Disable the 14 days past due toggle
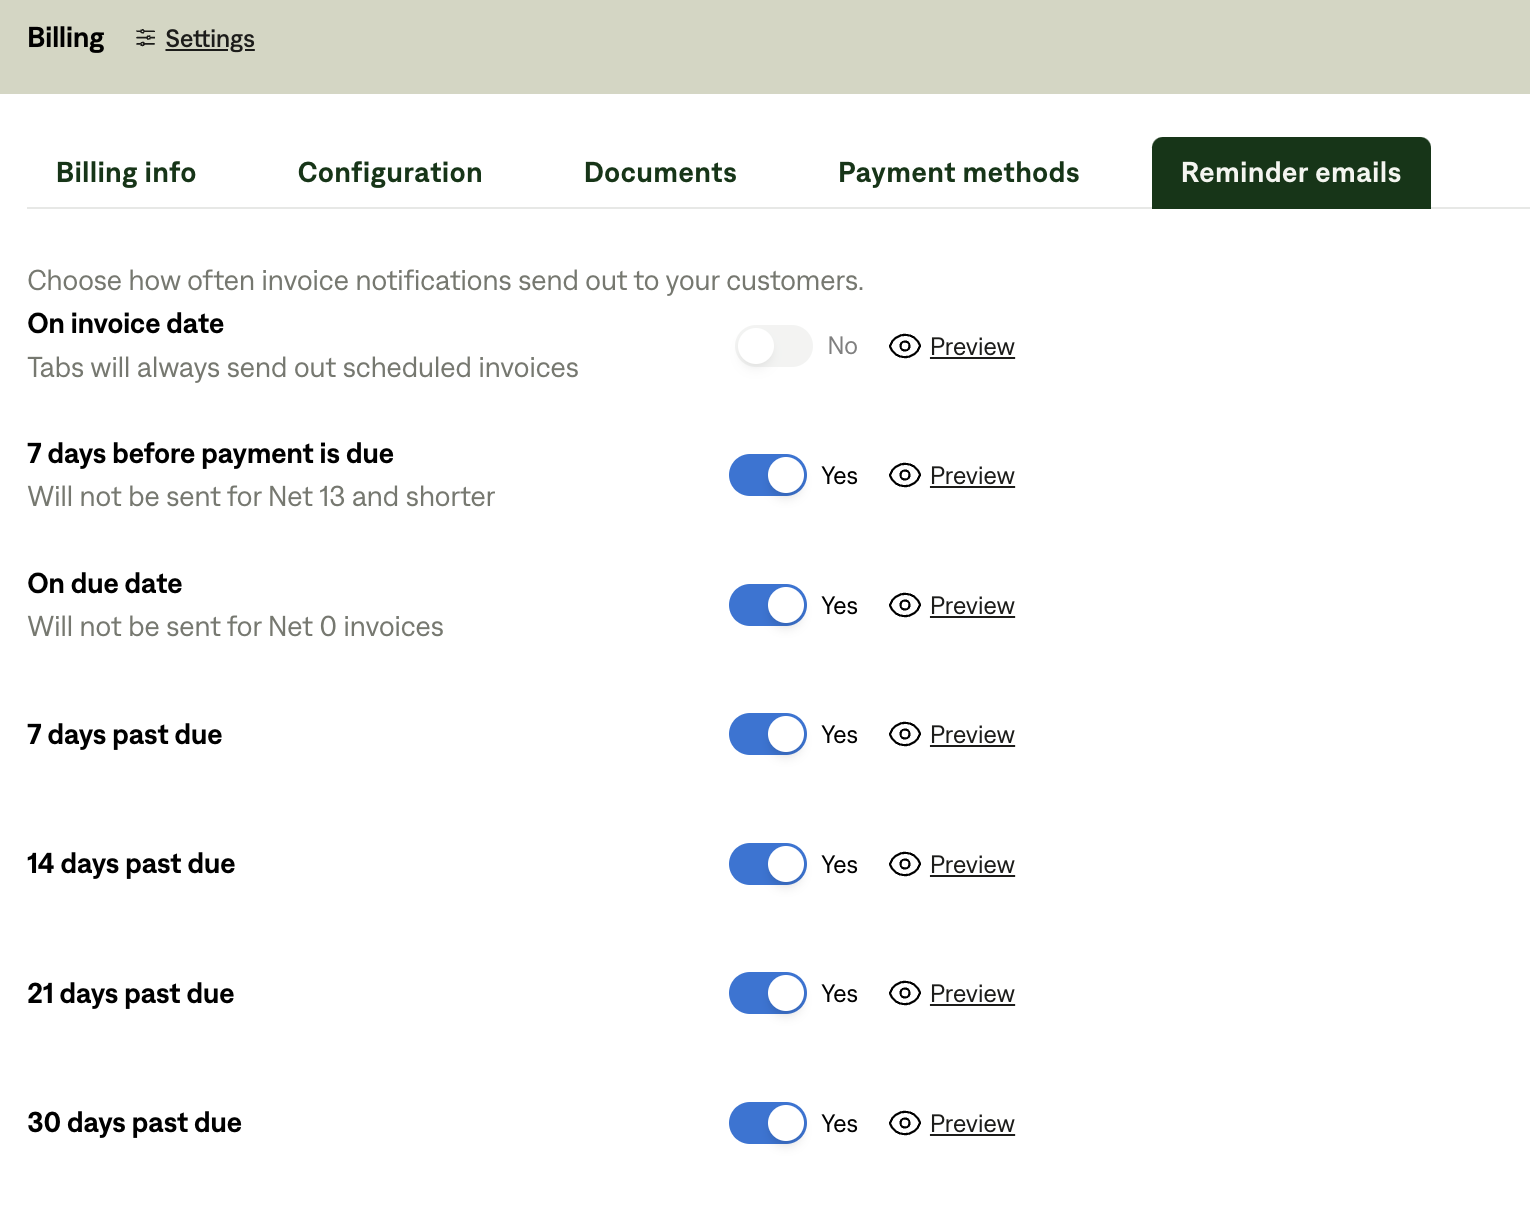This screenshot has width=1530, height=1214. point(767,864)
